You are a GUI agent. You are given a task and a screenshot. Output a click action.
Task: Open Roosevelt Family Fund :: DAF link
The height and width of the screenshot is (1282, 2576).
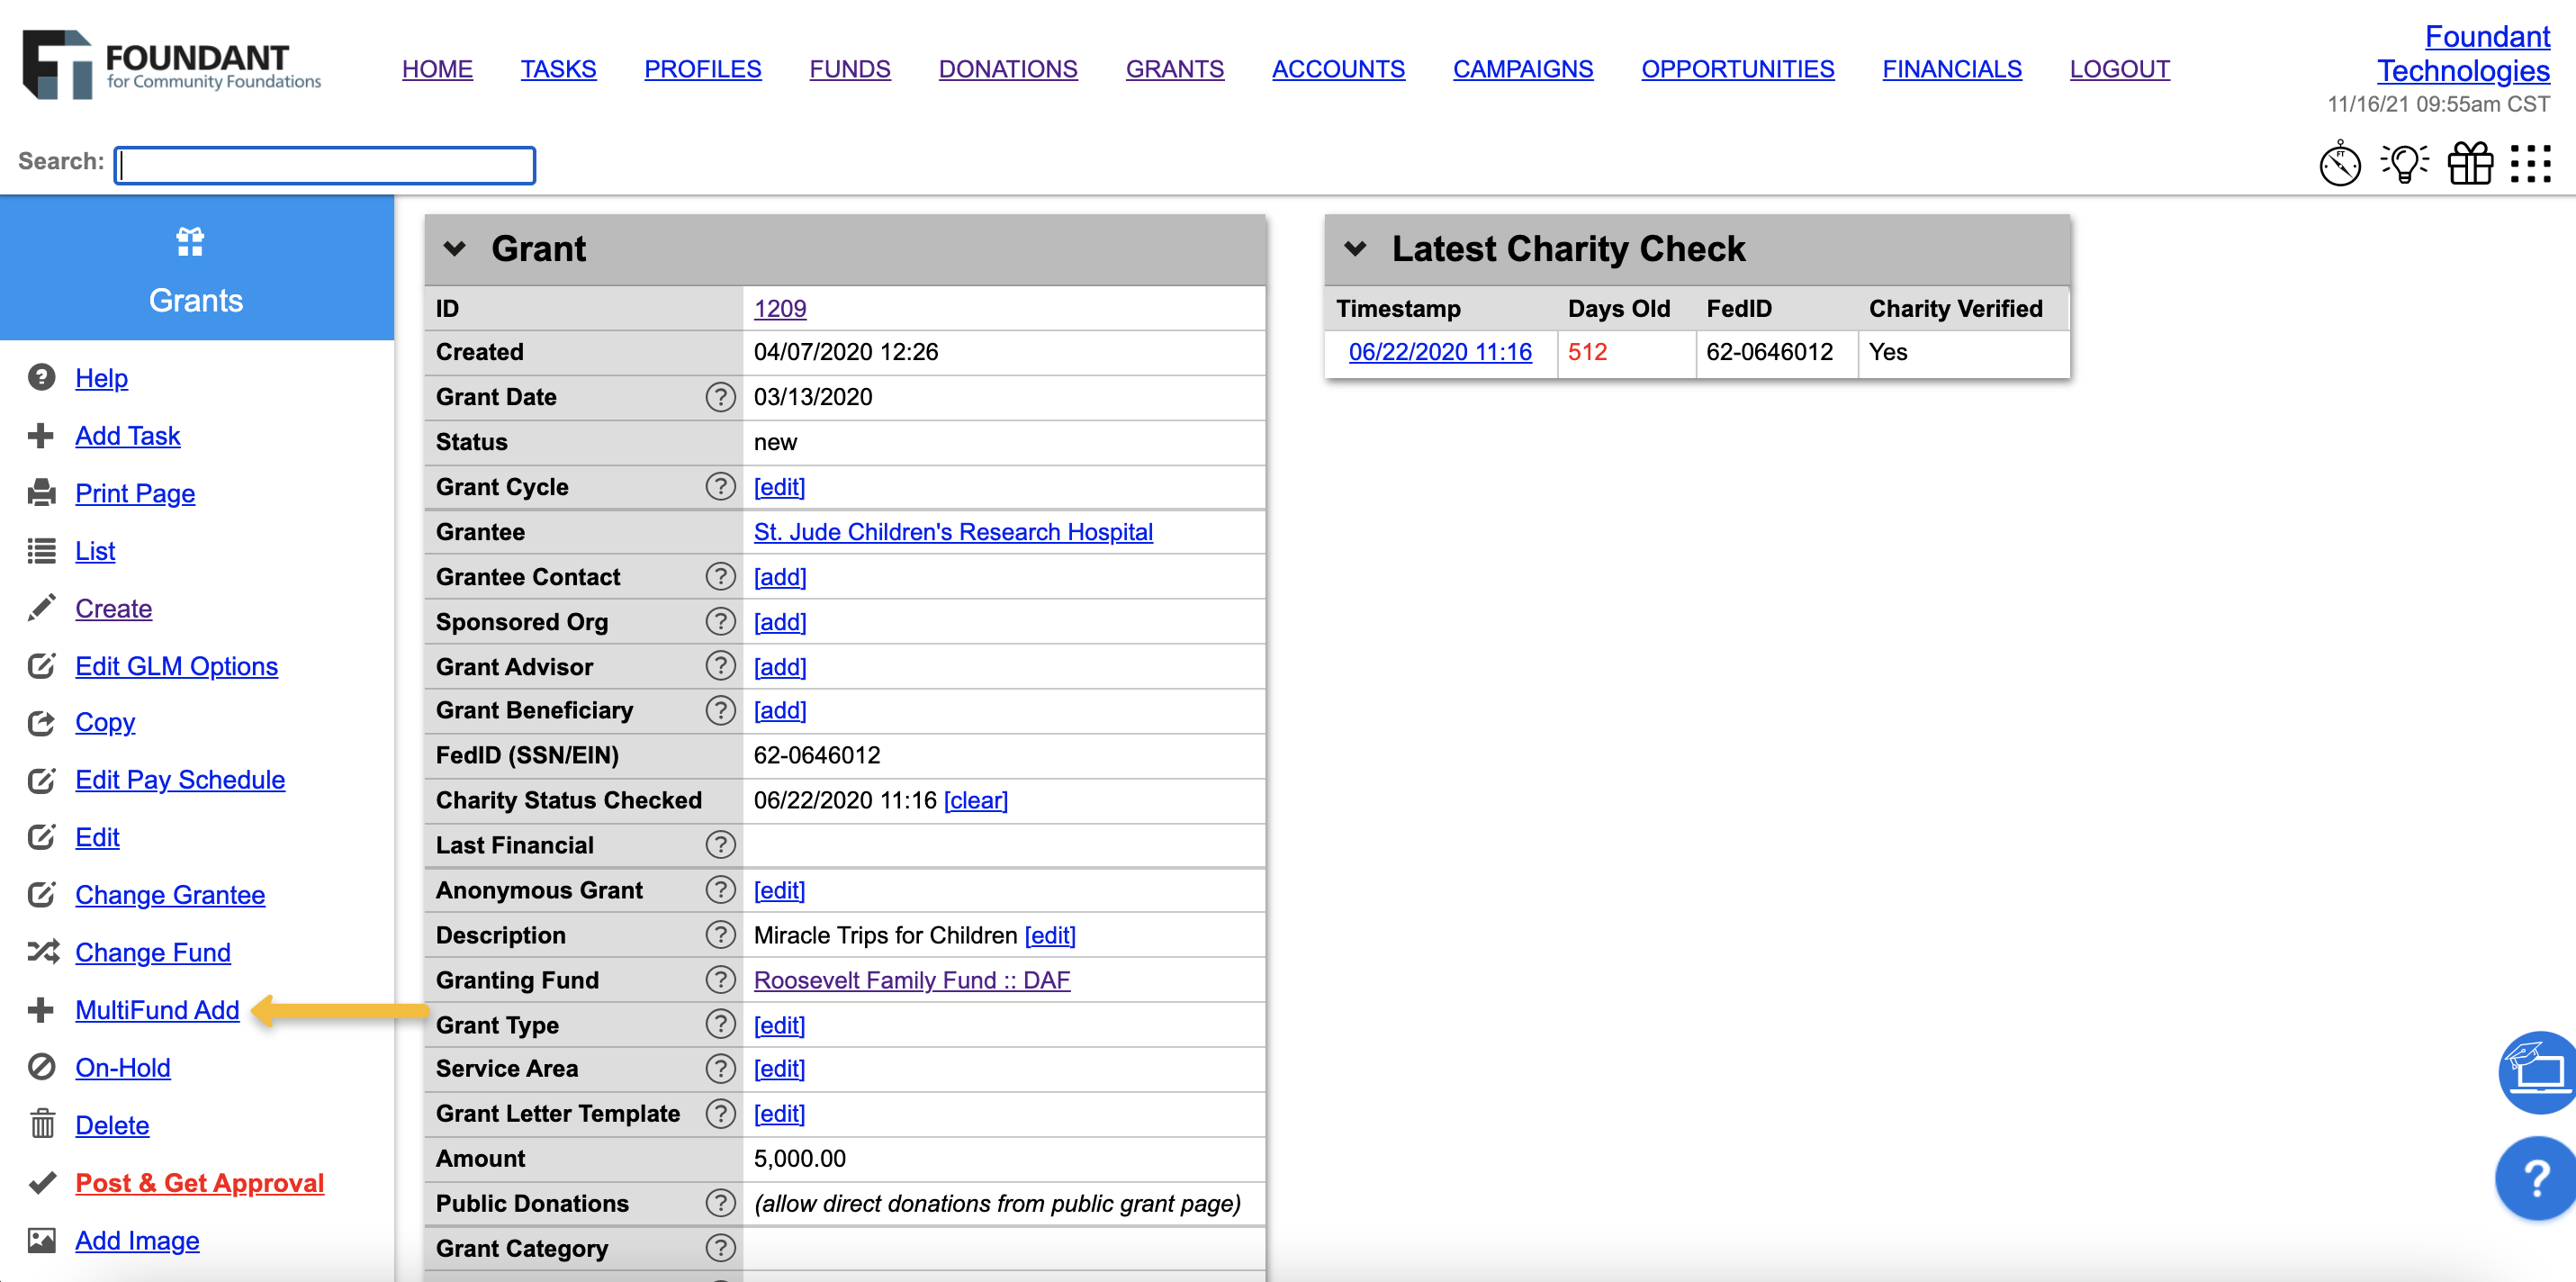(911, 980)
